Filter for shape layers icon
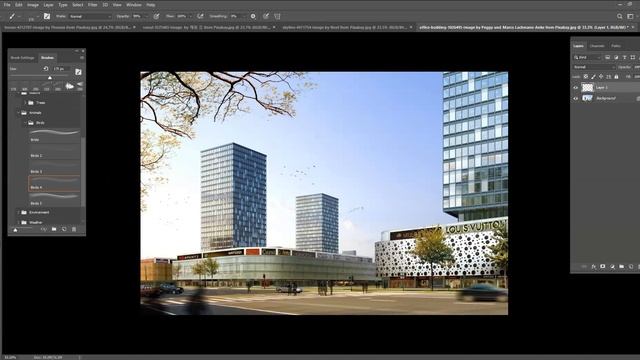 point(633,57)
